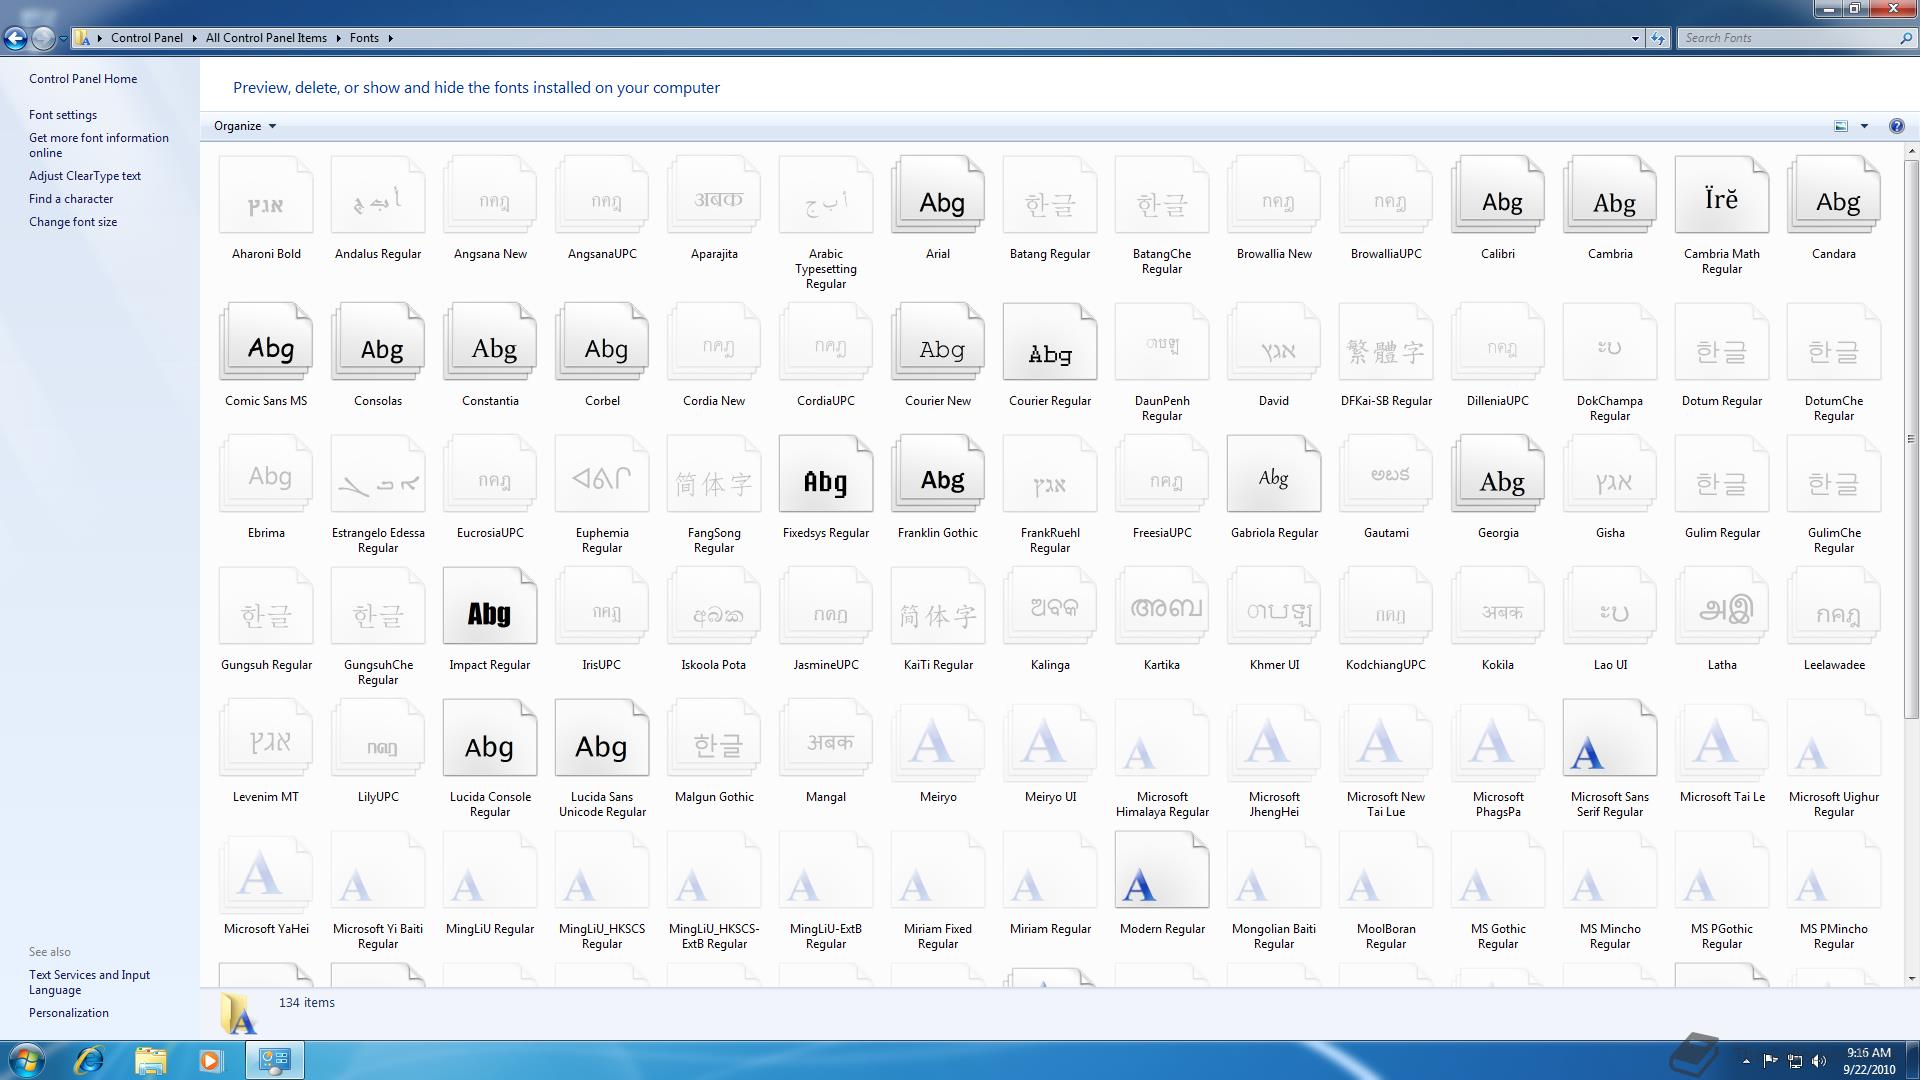
Task: Select the Mangal font icon
Action: pyautogui.click(x=826, y=739)
